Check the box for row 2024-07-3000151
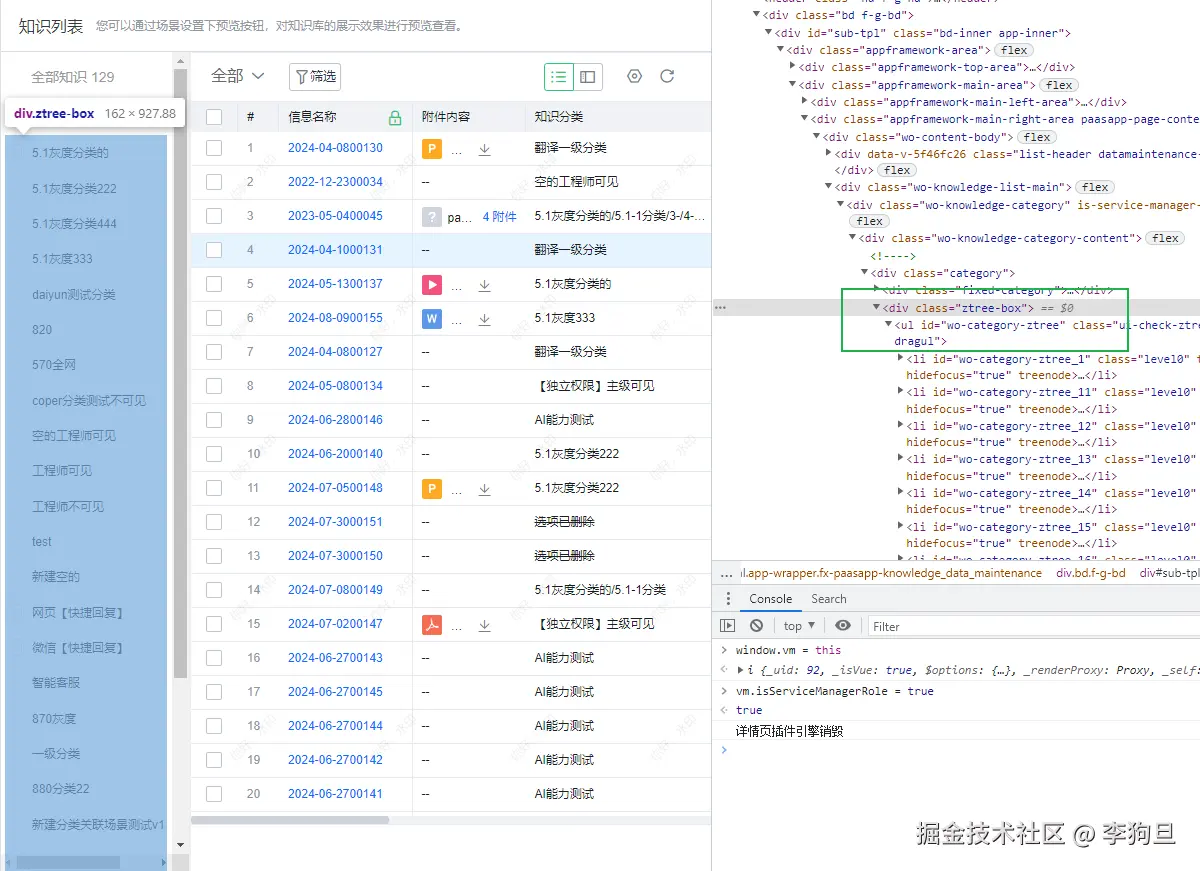 pos(214,522)
